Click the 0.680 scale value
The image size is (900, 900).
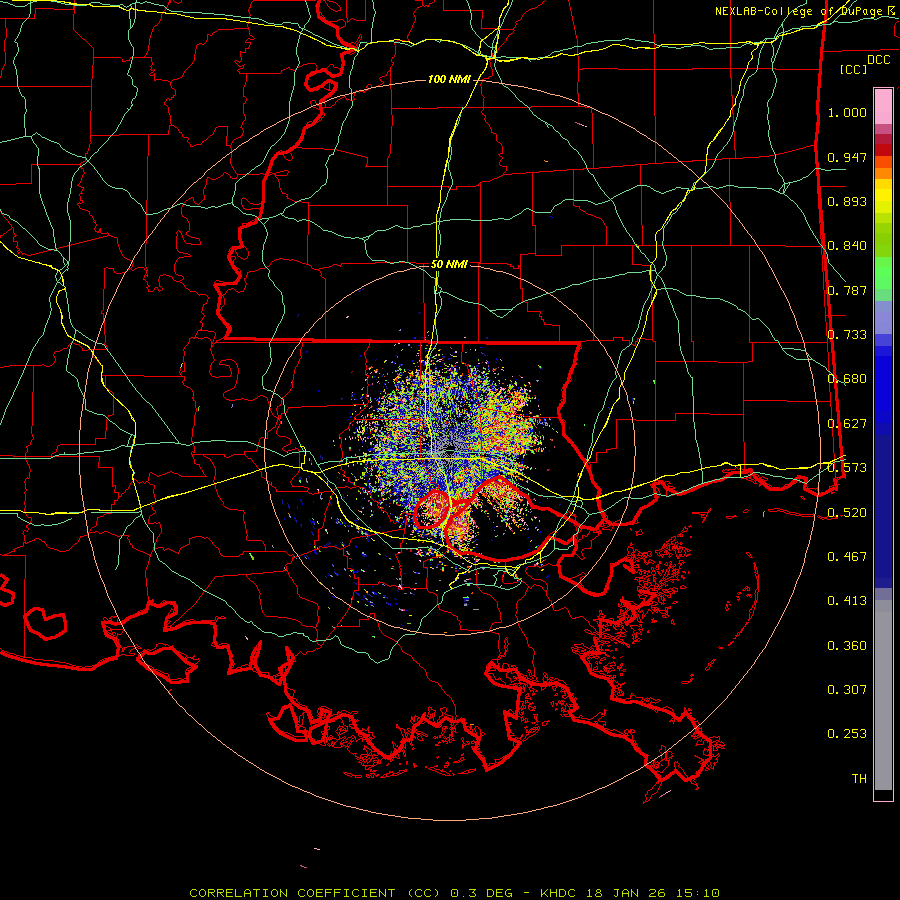(x=847, y=379)
